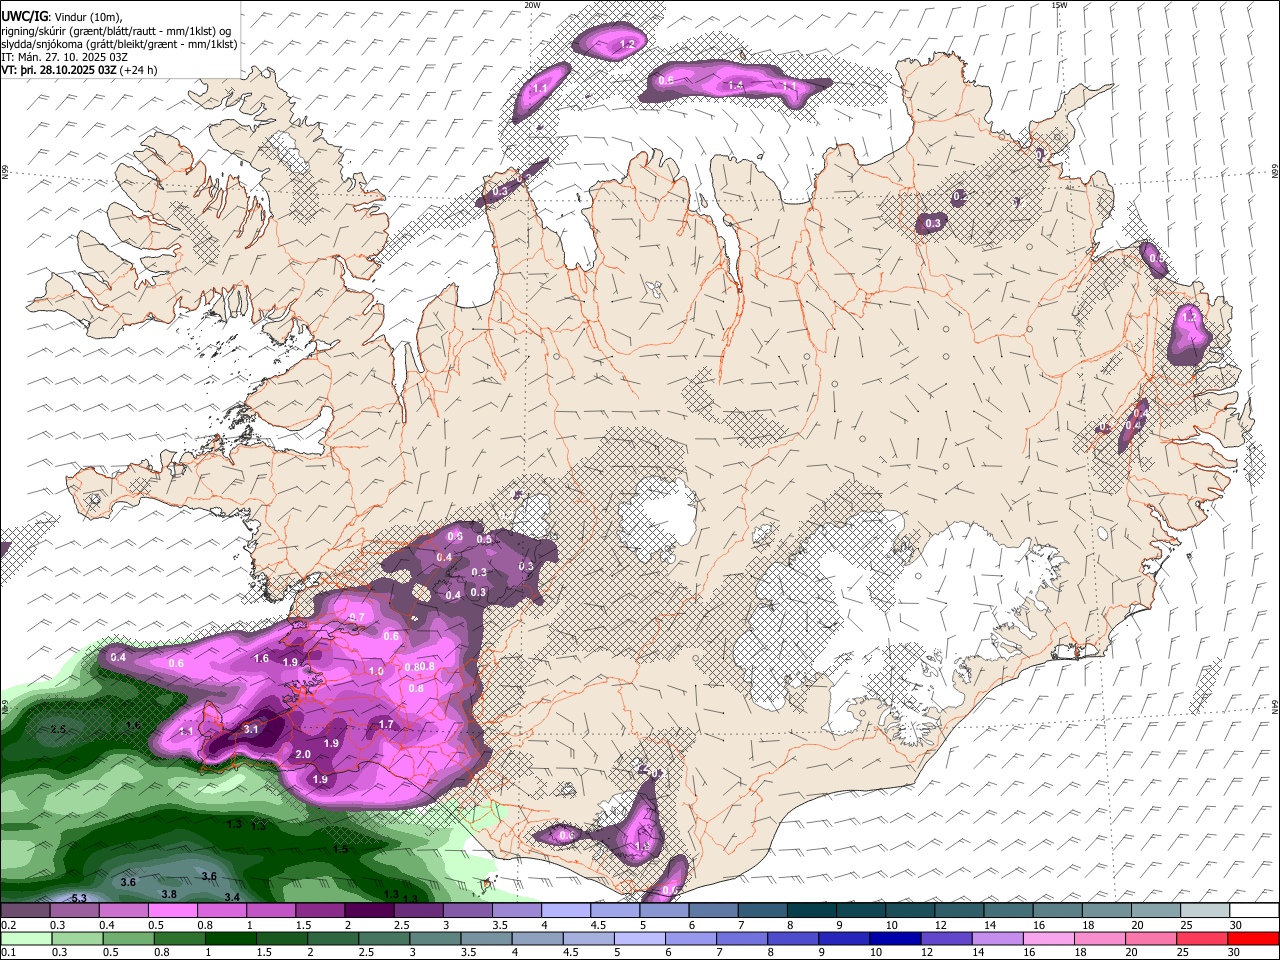Click the 20W longitude label
Image resolution: width=1280 pixels, height=960 pixels.
pyautogui.click(x=532, y=5)
